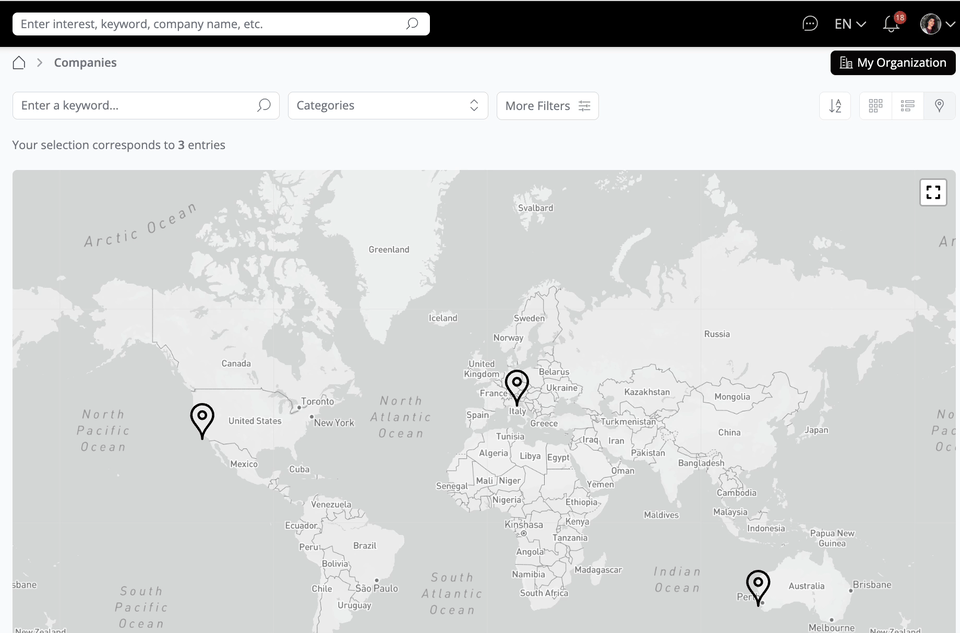This screenshot has height=633, width=960.
Task: Click the home breadcrumb icon
Action: [x=19, y=63]
